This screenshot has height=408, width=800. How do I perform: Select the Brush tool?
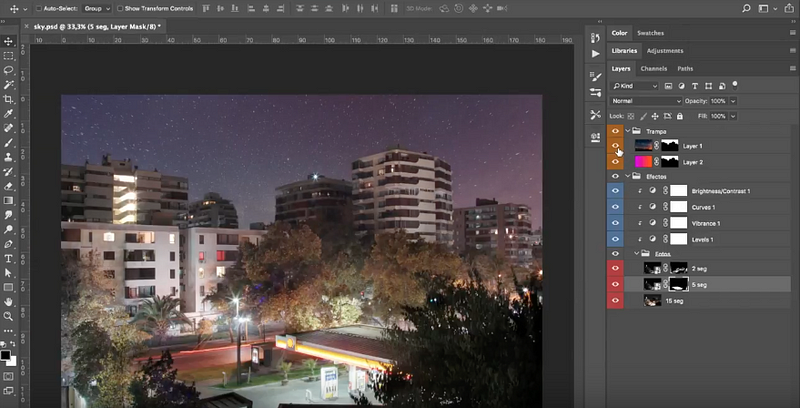8,142
